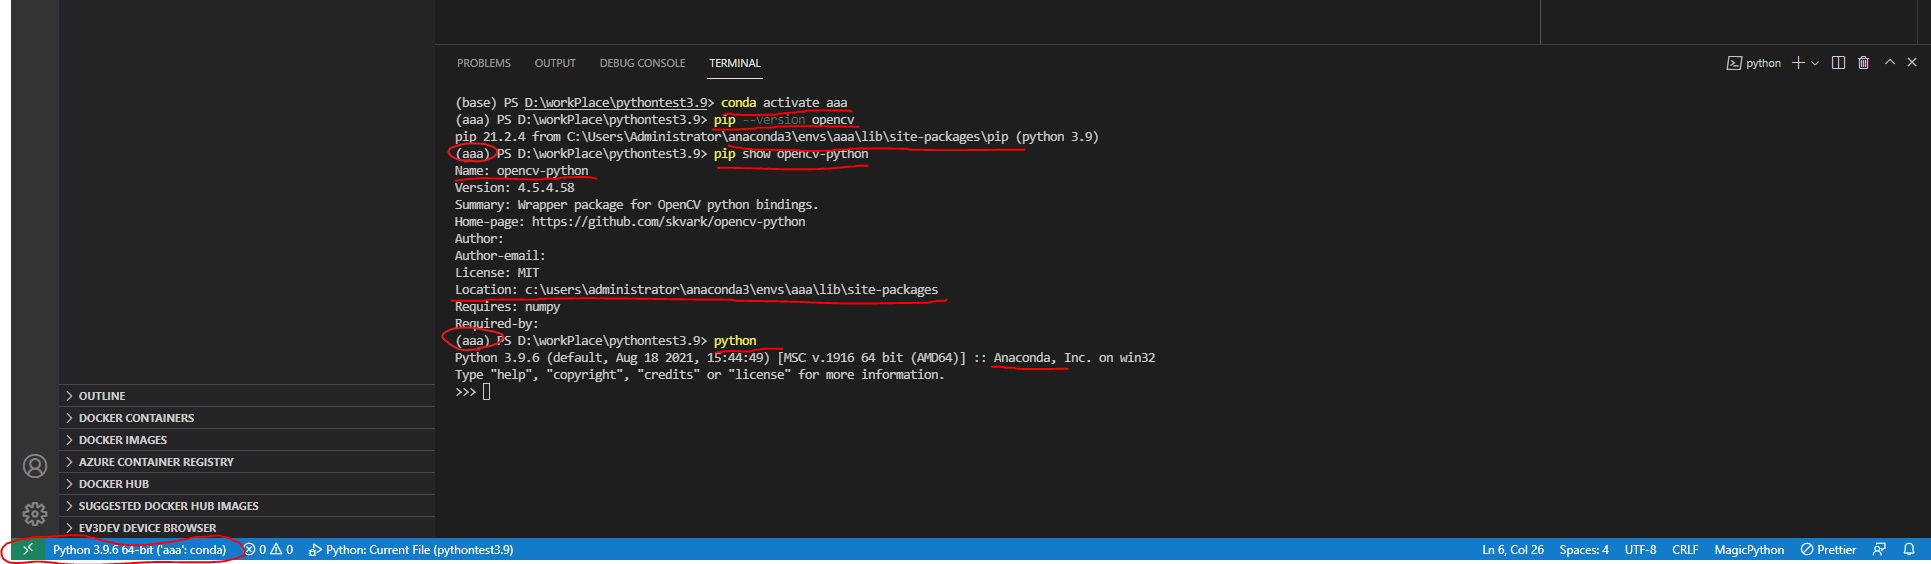Expand the OUTLINE section

pos(247,396)
